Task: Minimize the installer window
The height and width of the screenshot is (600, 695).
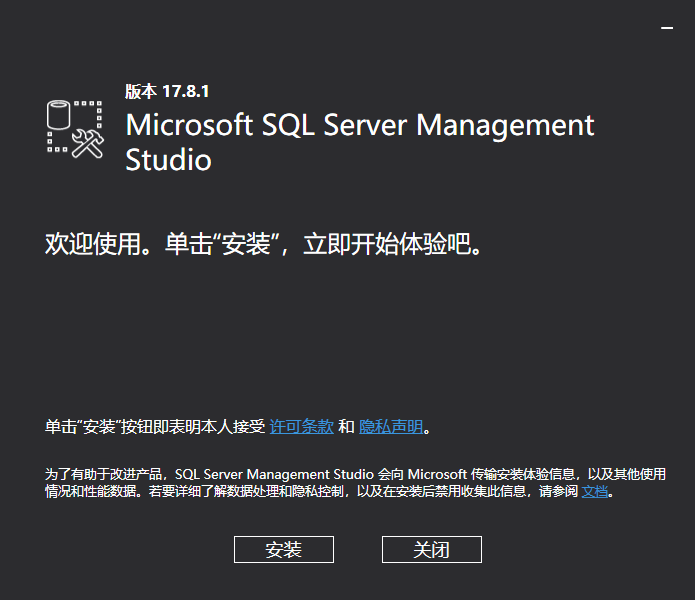Action: 667,28
